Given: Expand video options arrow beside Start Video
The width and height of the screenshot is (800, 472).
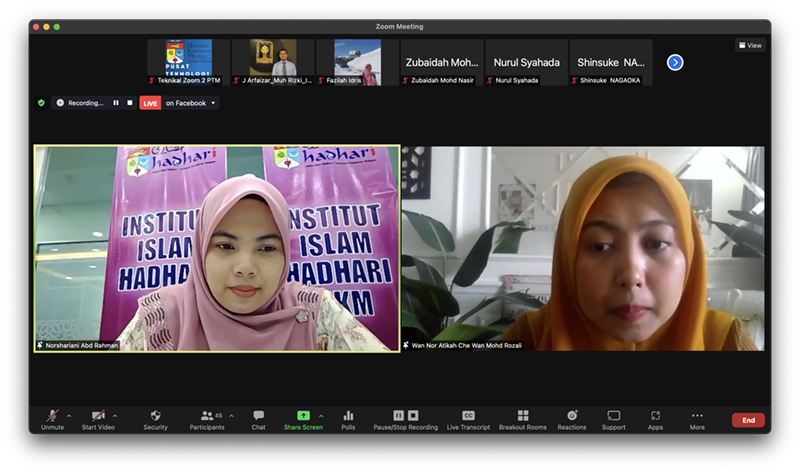Looking at the screenshot, I should point(115,415).
